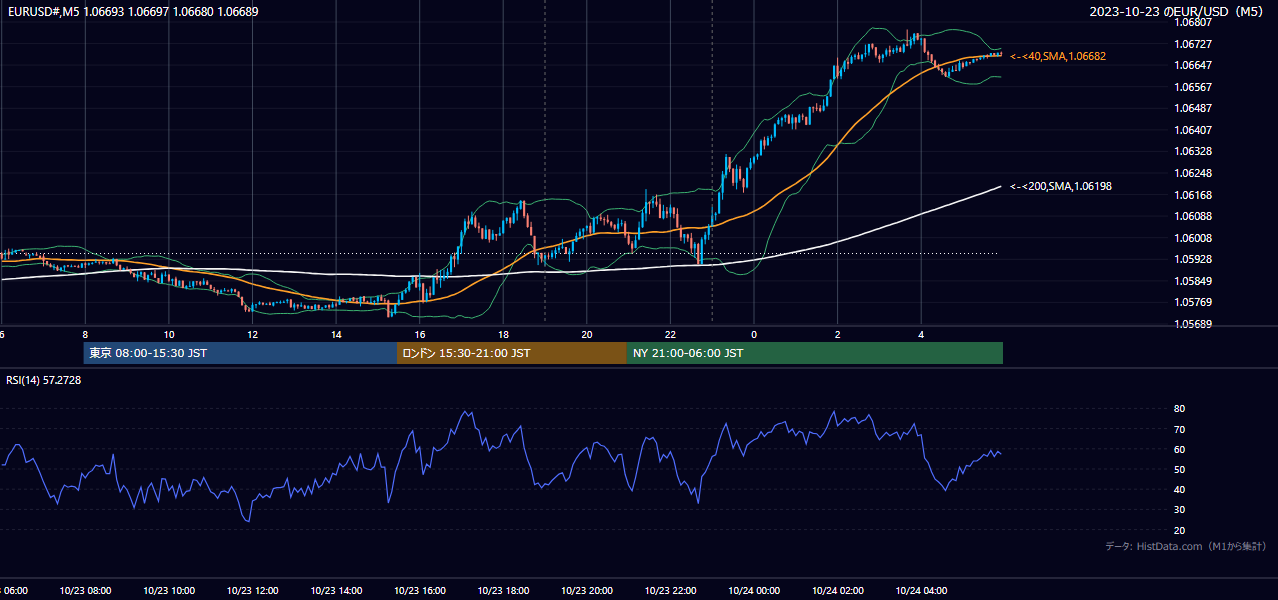
Task: Click the Tokyo 08:00-15:30 JST session bar
Action: coord(240,353)
